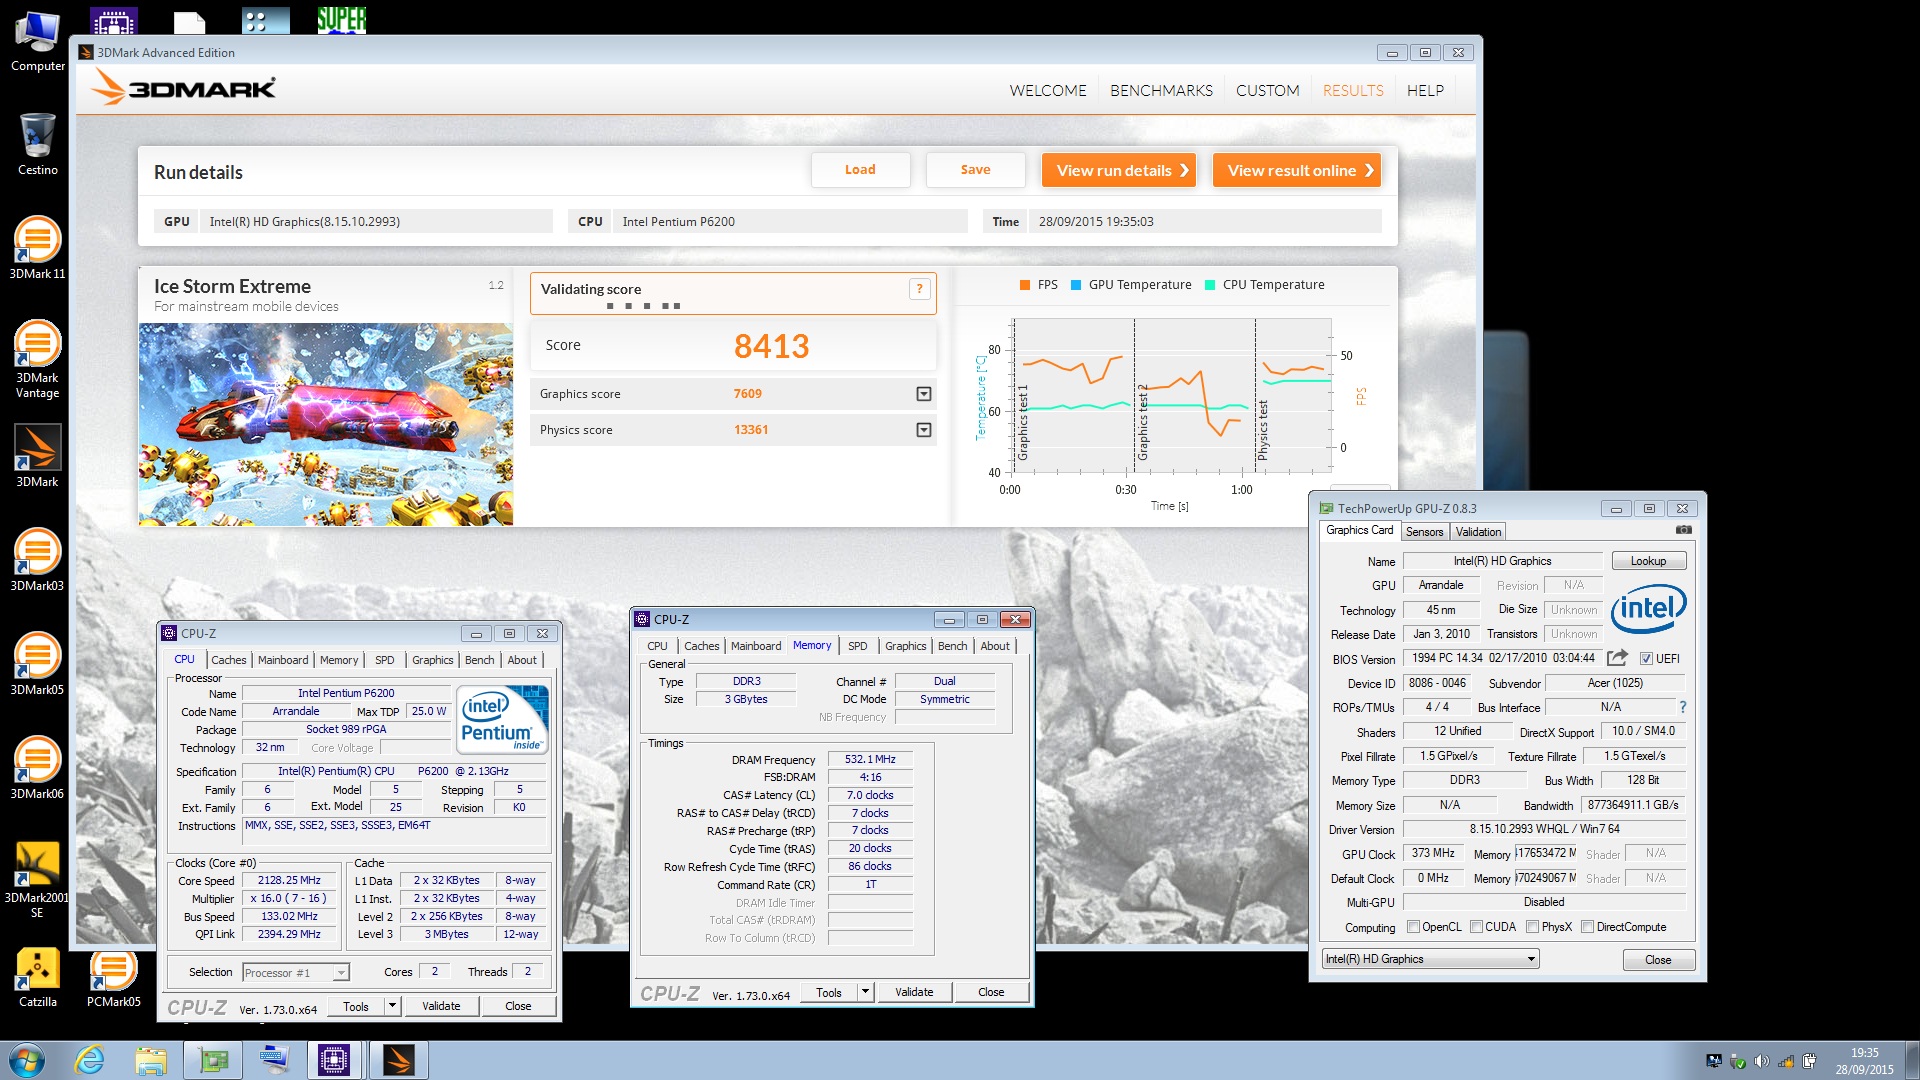The height and width of the screenshot is (1080, 1920).
Task: Toggle the UEFI checkbox in GPU-Z
Action: (1646, 659)
